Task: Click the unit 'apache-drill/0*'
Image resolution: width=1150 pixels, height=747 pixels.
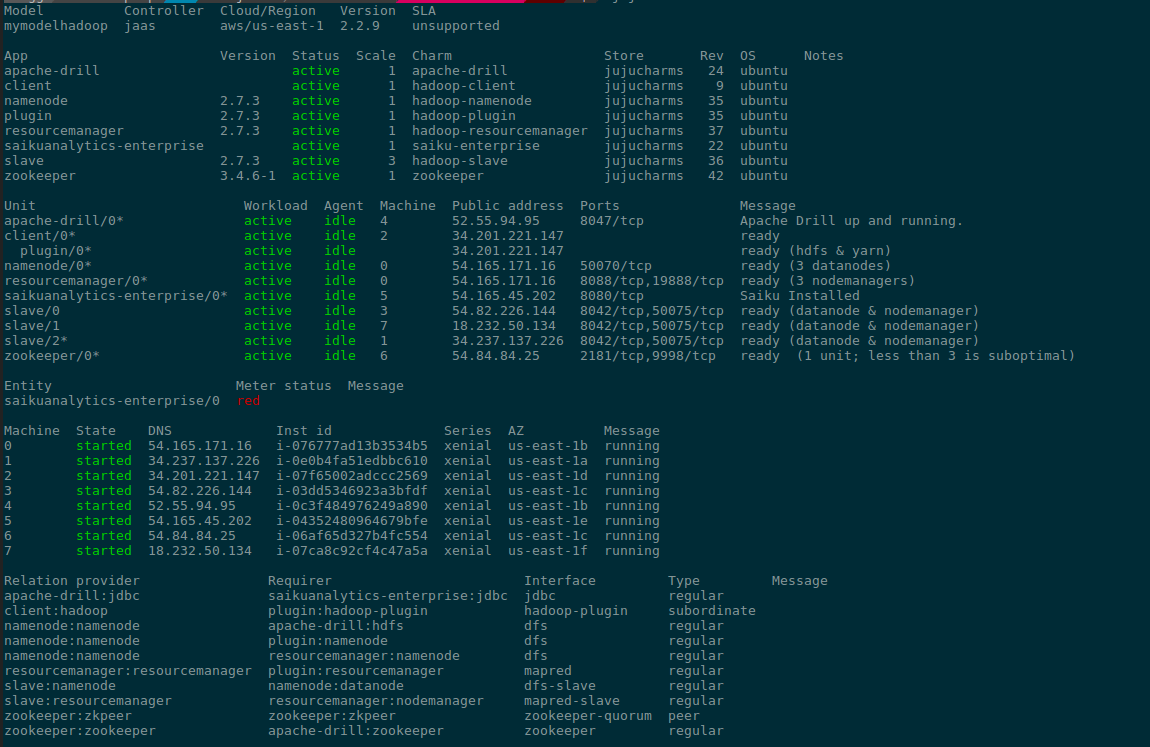Action: tap(64, 221)
